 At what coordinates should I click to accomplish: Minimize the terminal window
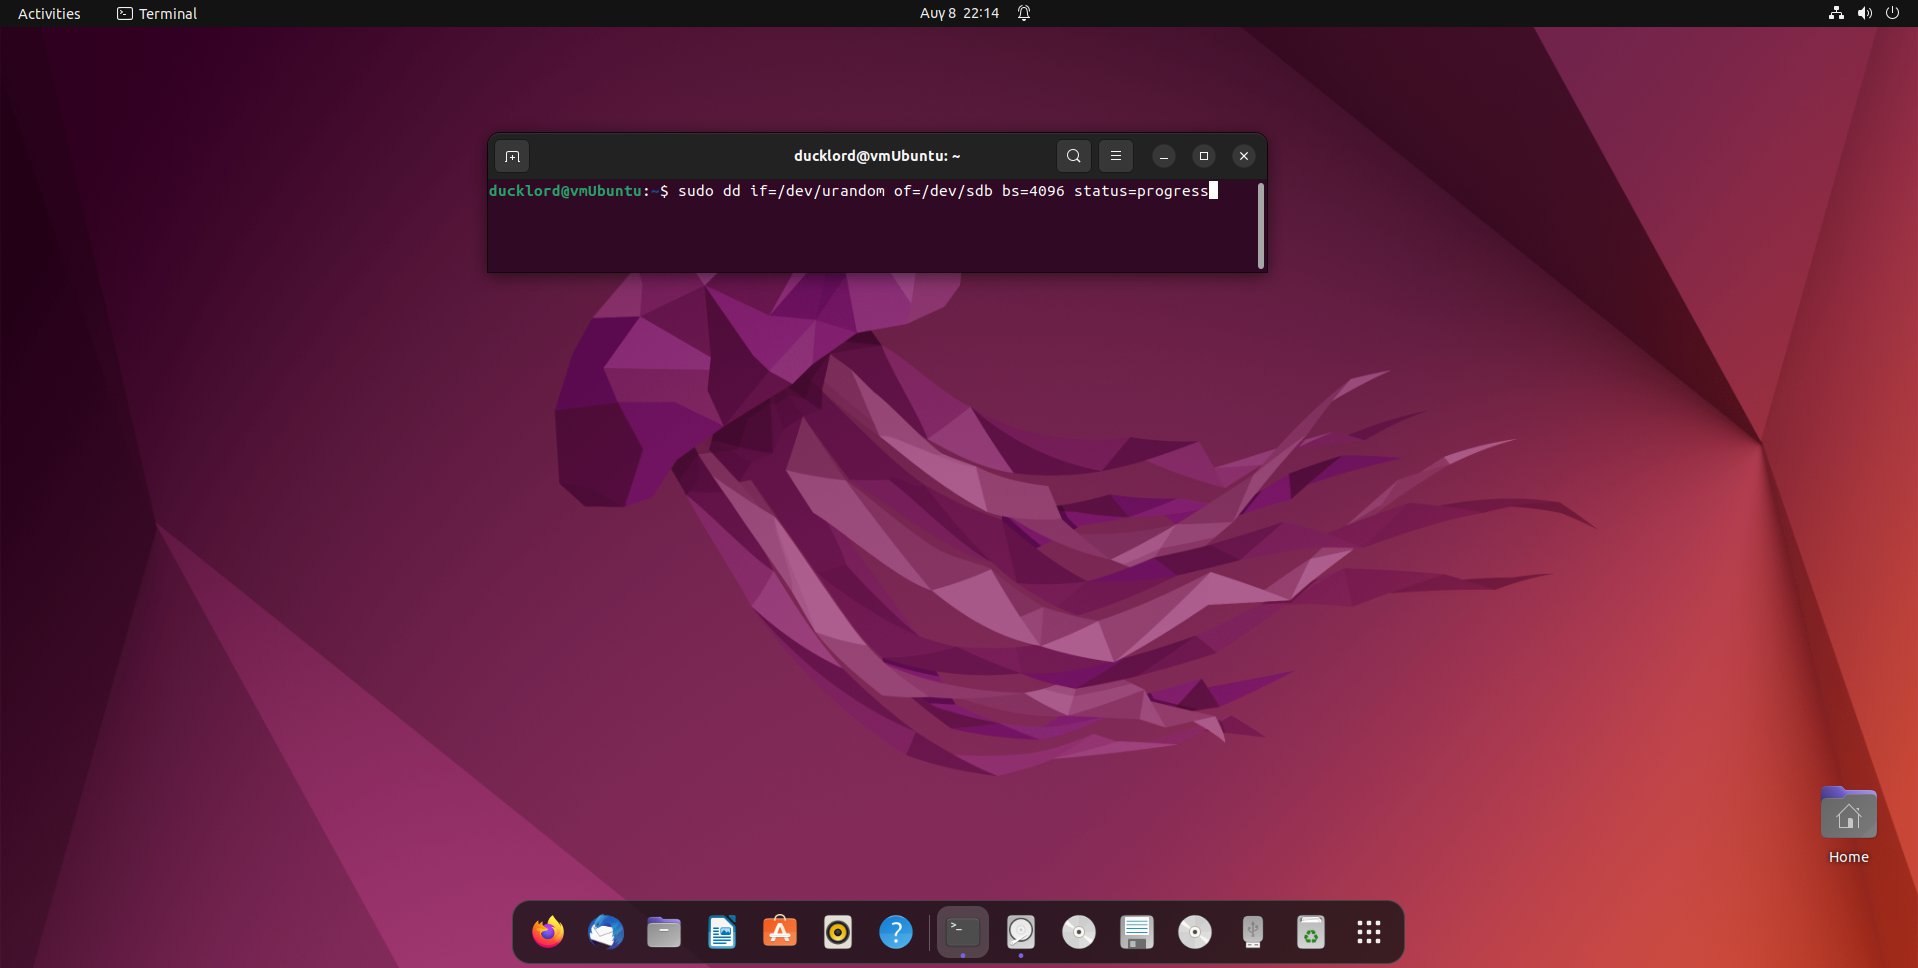tap(1163, 156)
